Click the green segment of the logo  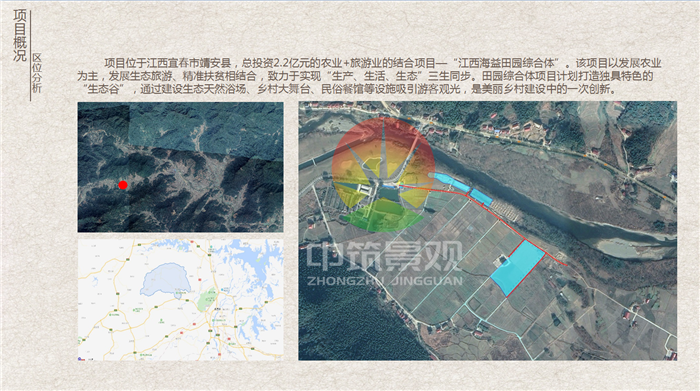tap(383, 214)
